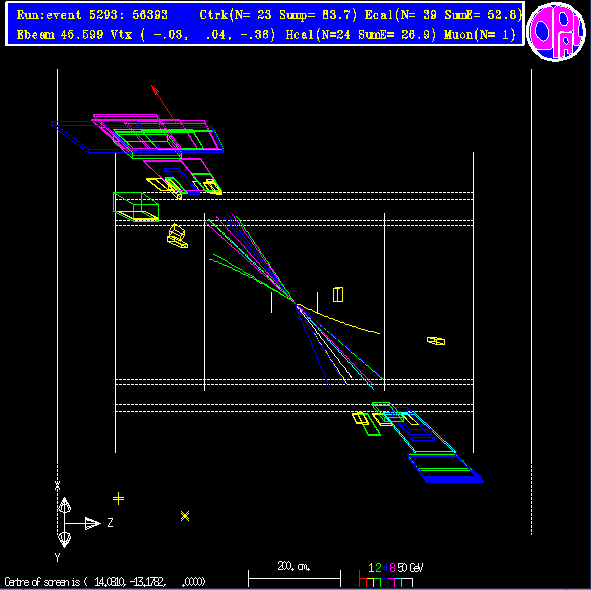This screenshot has height=590, width=591.
Task: Click the upward-pointing axis cone
Action: tap(64, 505)
